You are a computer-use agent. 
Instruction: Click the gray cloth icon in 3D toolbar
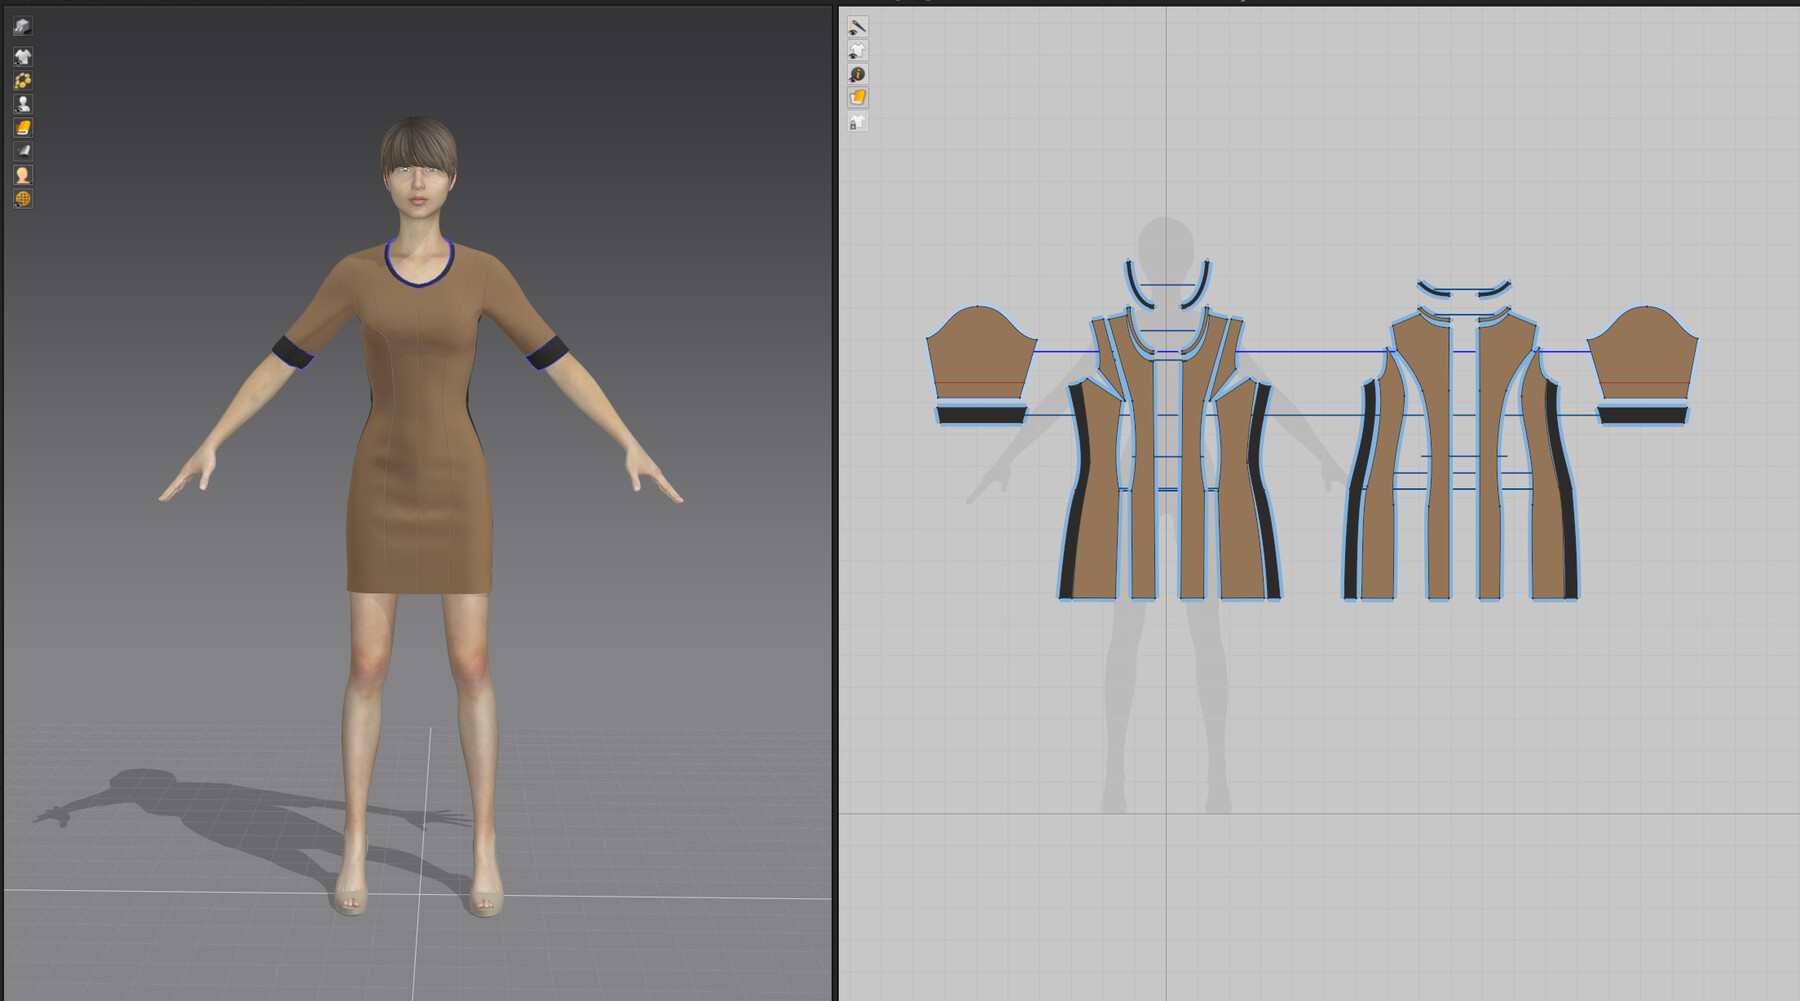coord(22,151)
